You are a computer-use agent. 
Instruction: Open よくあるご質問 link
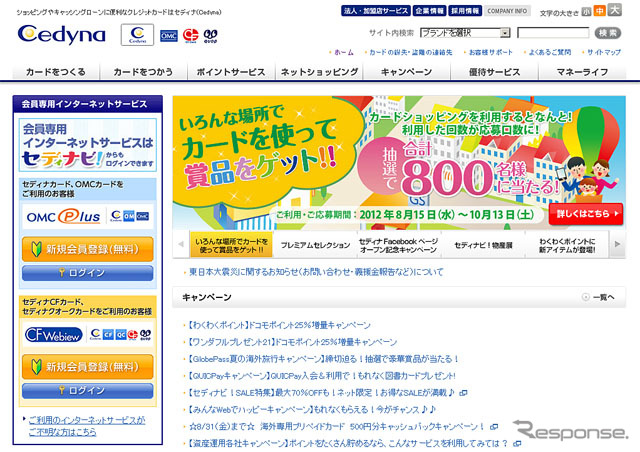click(550, 52)
